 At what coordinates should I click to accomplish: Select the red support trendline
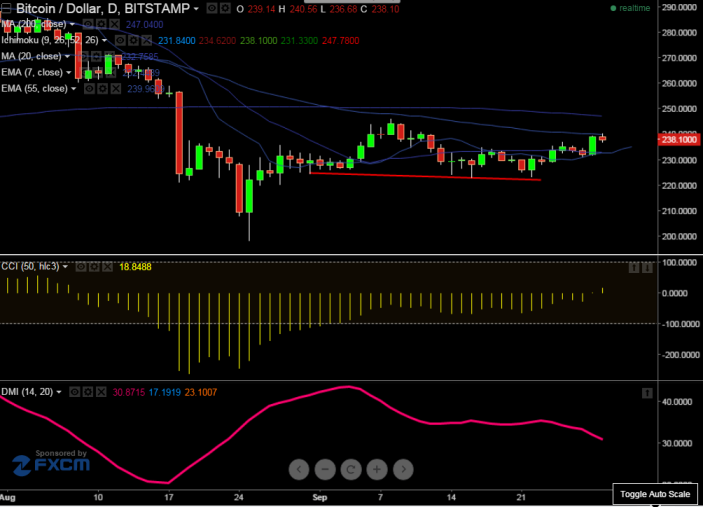click(425, 177)
